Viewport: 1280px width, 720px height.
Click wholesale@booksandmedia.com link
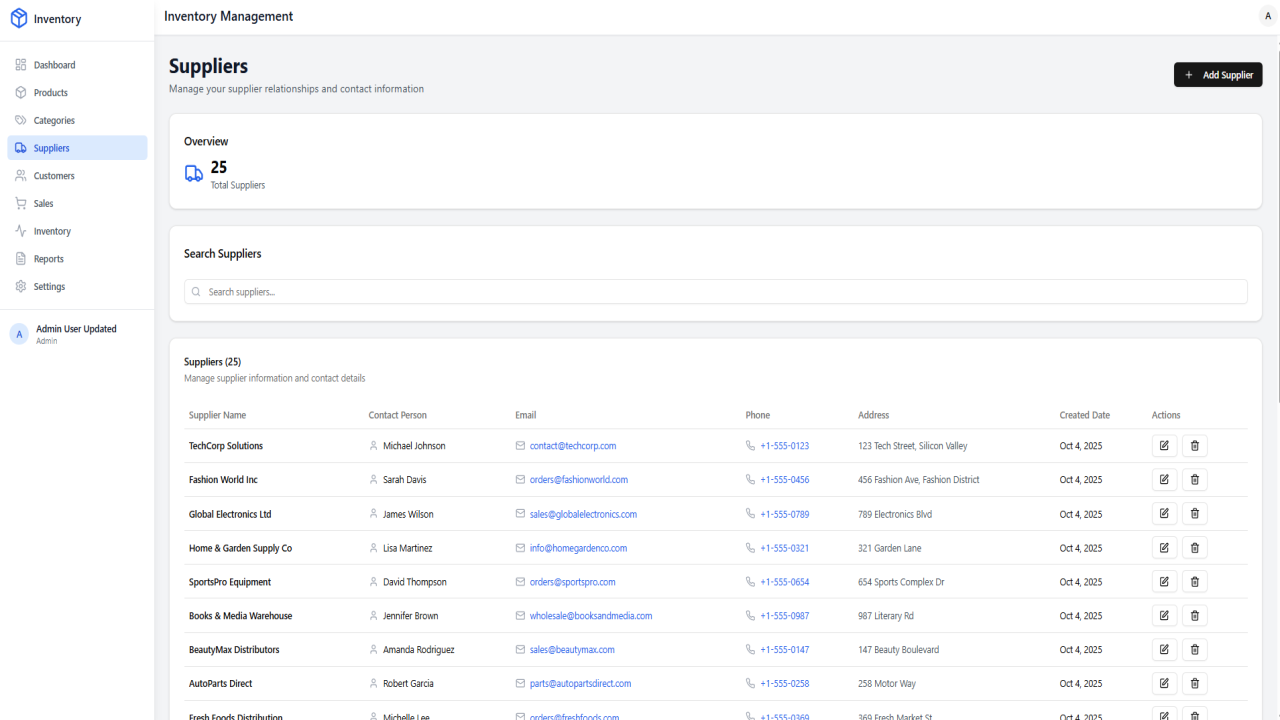point(591,616)
